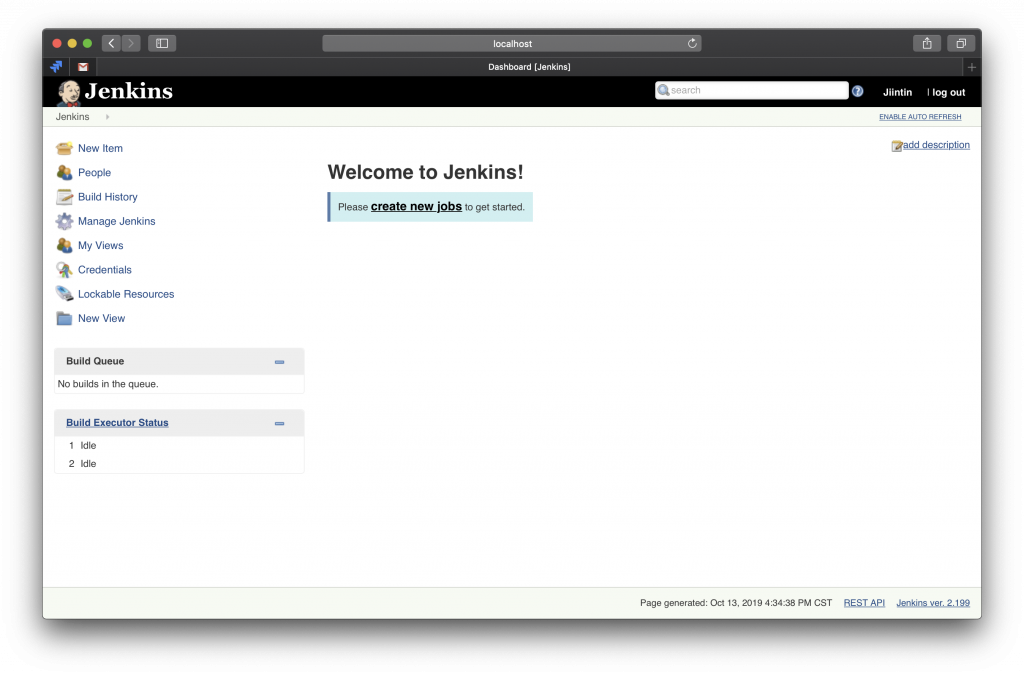Screen dimensions: 1024x675
Task: Click the New Item box icon
Action: tap(64, 148)
